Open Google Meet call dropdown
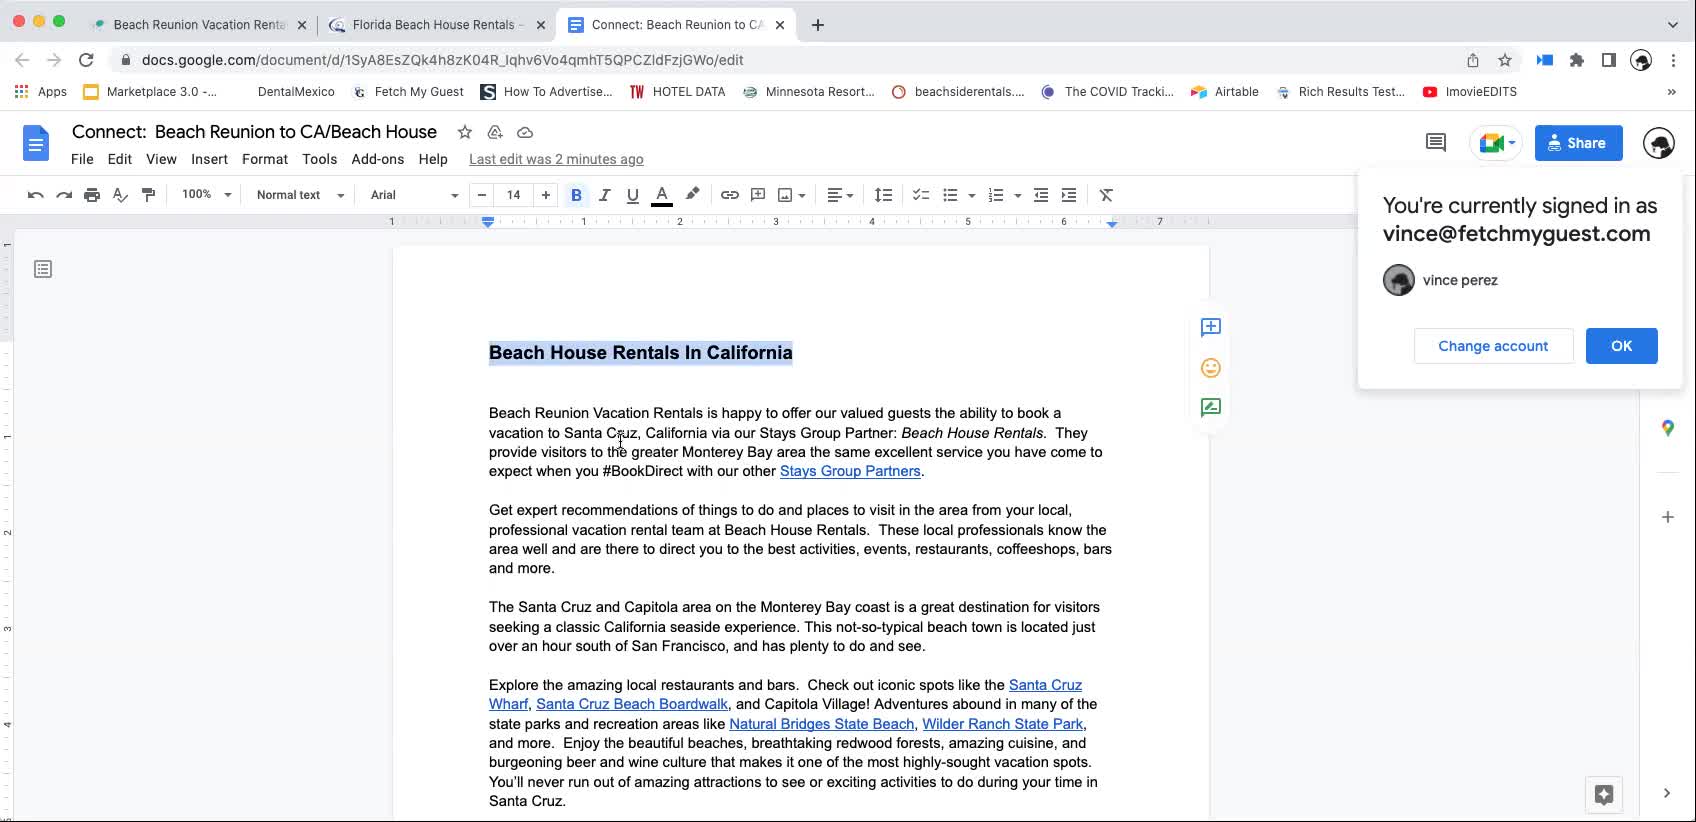Screen dimensions: 1696x822 click(1496, 143)
